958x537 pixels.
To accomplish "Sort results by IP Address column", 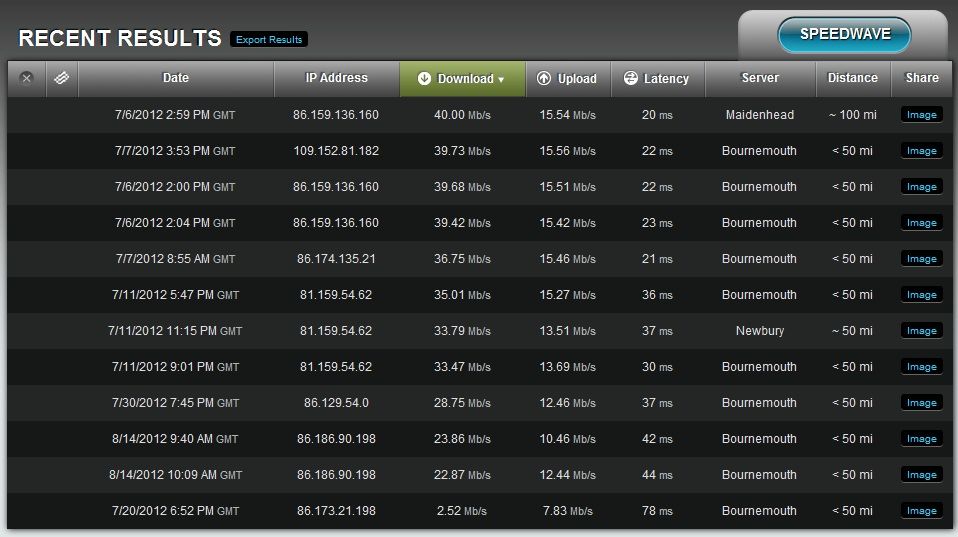I will pos(337,78).
